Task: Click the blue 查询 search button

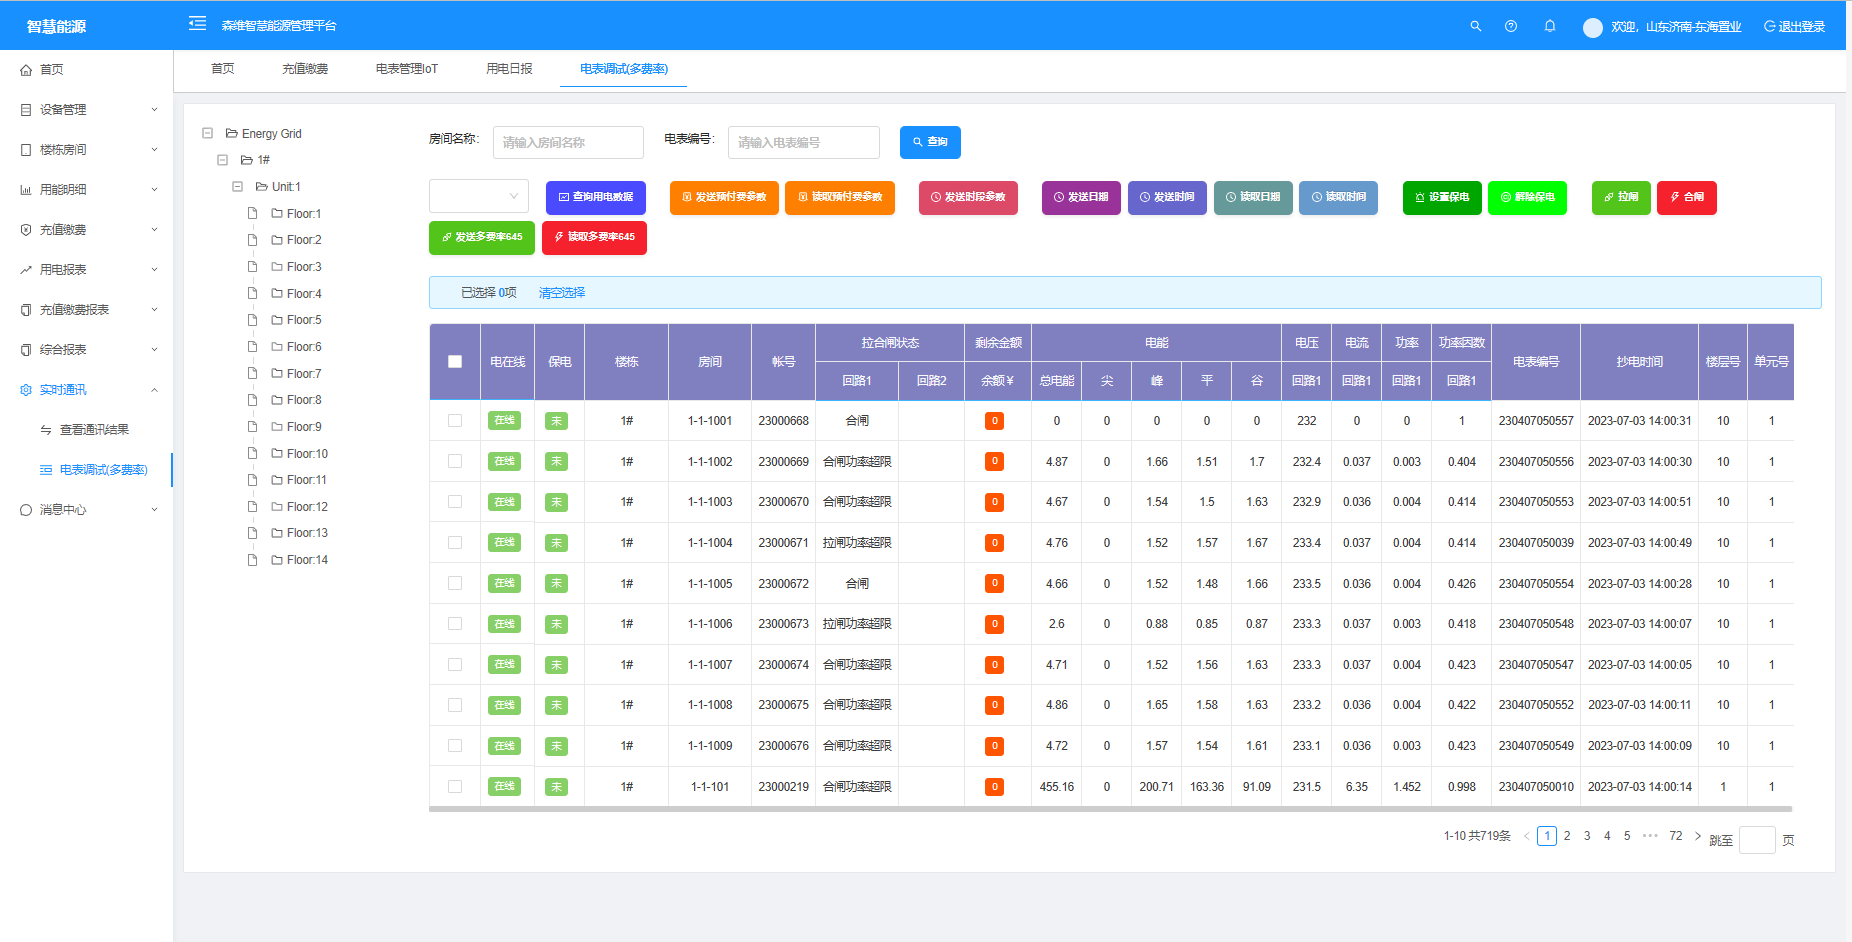Action: tap(929, 142)
